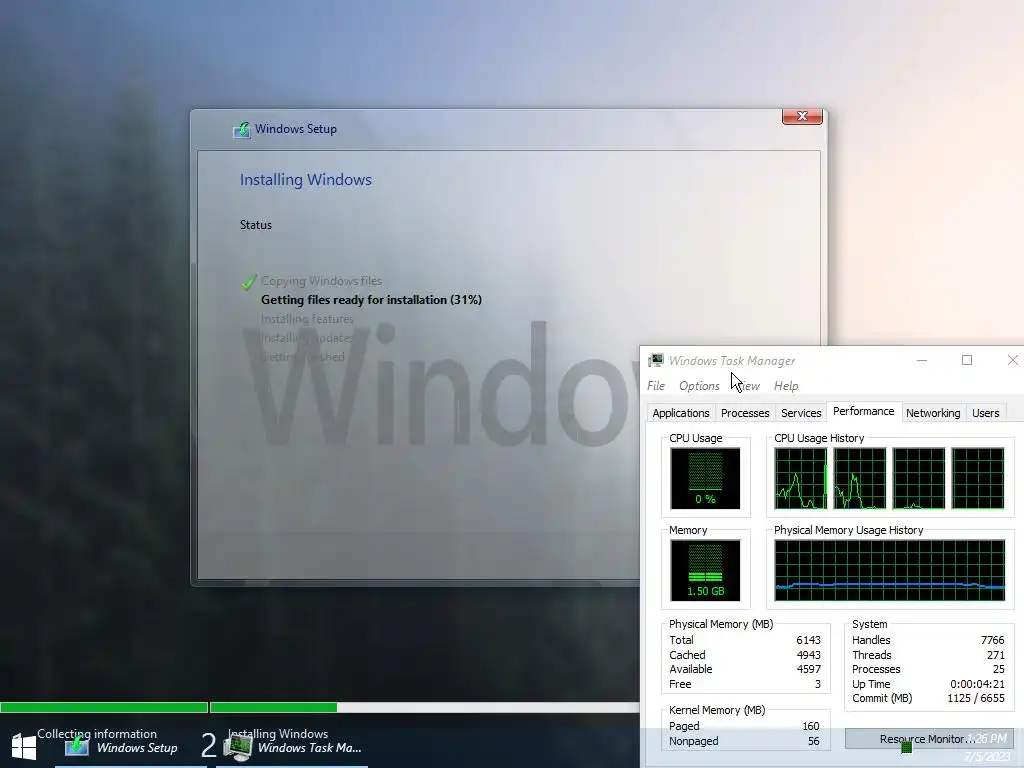
Task: Click the Resource Monitor button
Action: click(929, 739)
